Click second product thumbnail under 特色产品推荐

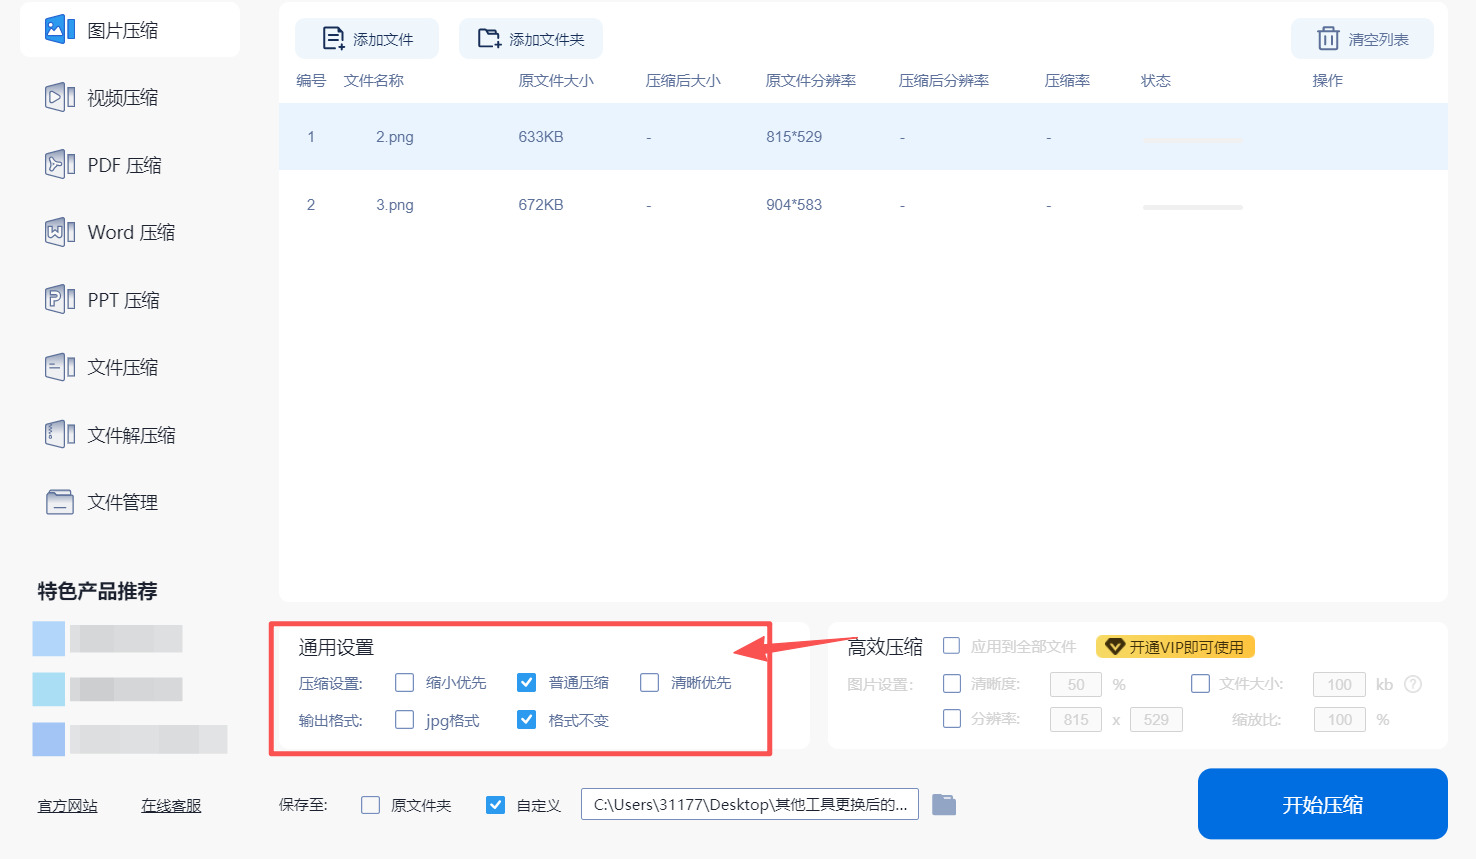click(x=49, y=689)
